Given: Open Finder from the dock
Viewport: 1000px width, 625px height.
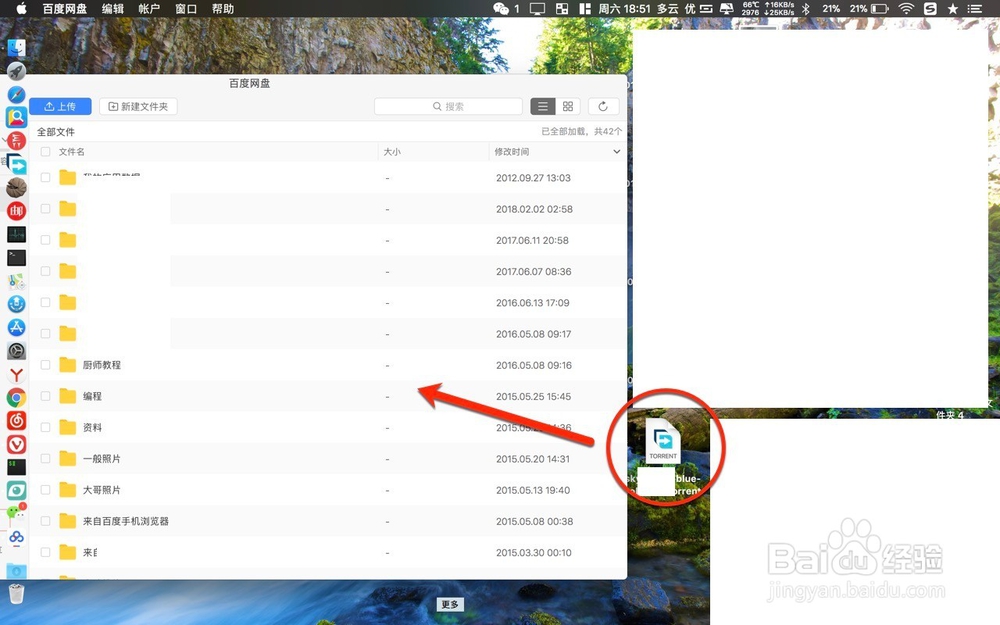Looking at the screenshot, I should [x=17, y=48].
